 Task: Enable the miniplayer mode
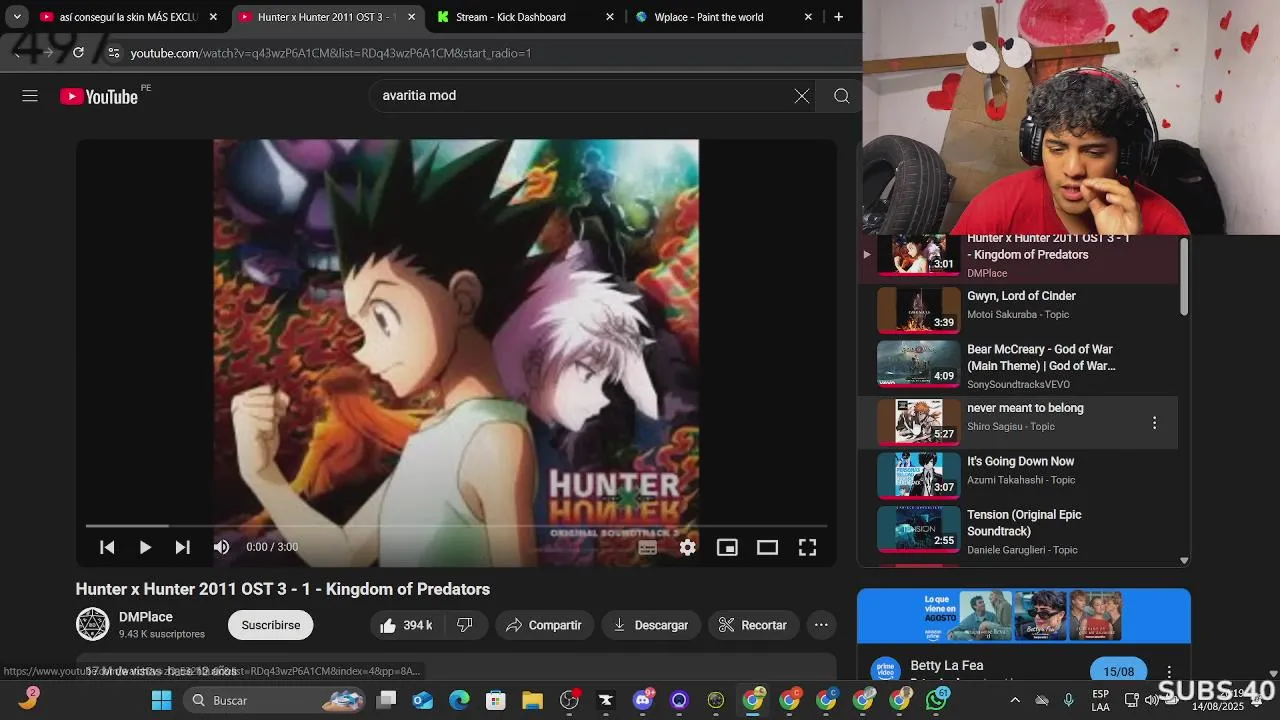[x=727, y=547]
